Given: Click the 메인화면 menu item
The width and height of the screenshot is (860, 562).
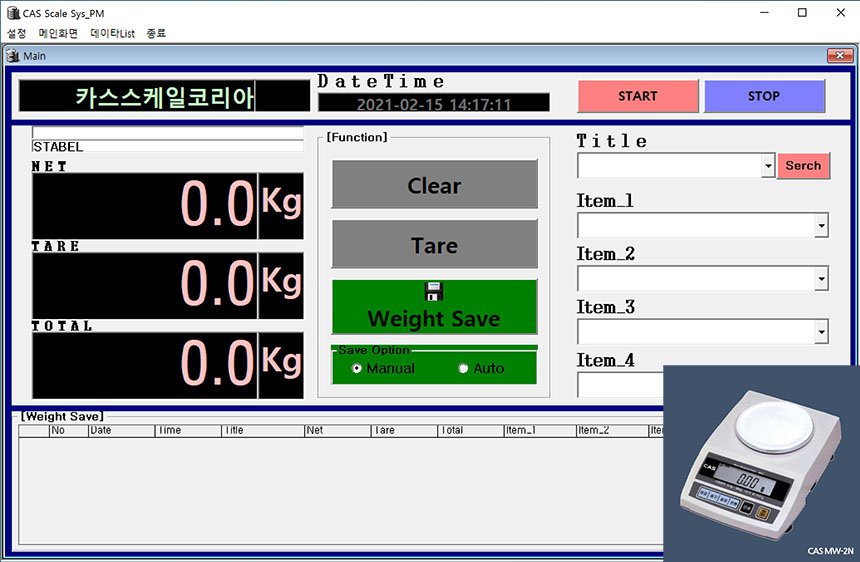Looking at the screenshot, I should [x=58, y=33].
